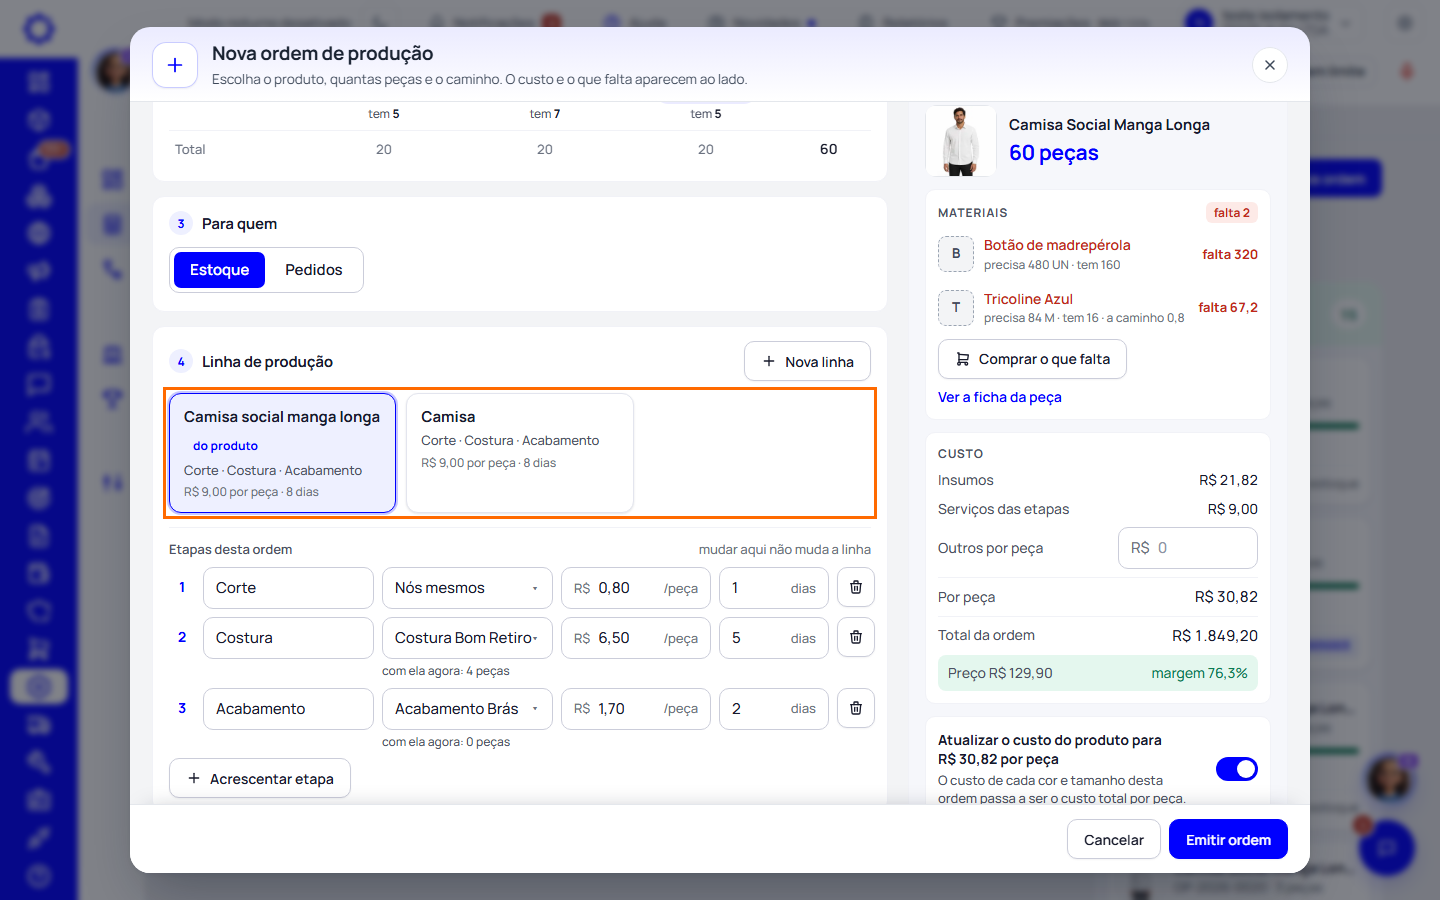This screenshot has width=1440, height=900.
Task: Click the T icon for Tricoline Azul
Action: pyautogui.click(x=956, y=308)
